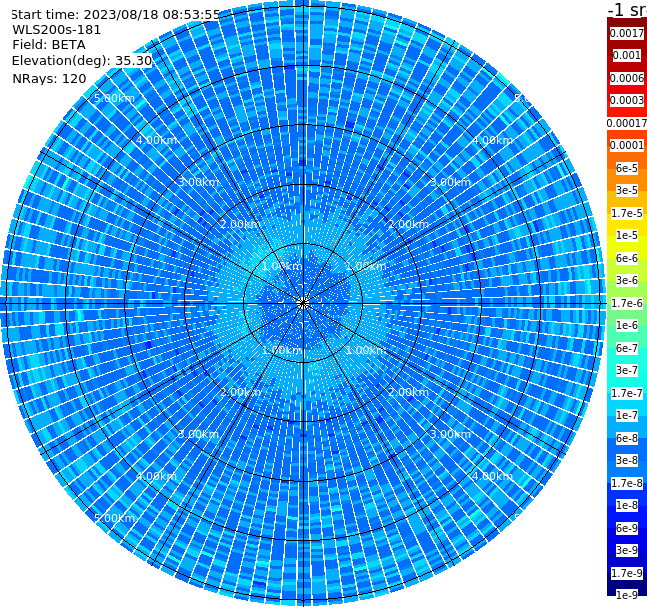Screen dimensions: 647x607
Task: Click the Field: BETA label
Action: click(49, 45)
